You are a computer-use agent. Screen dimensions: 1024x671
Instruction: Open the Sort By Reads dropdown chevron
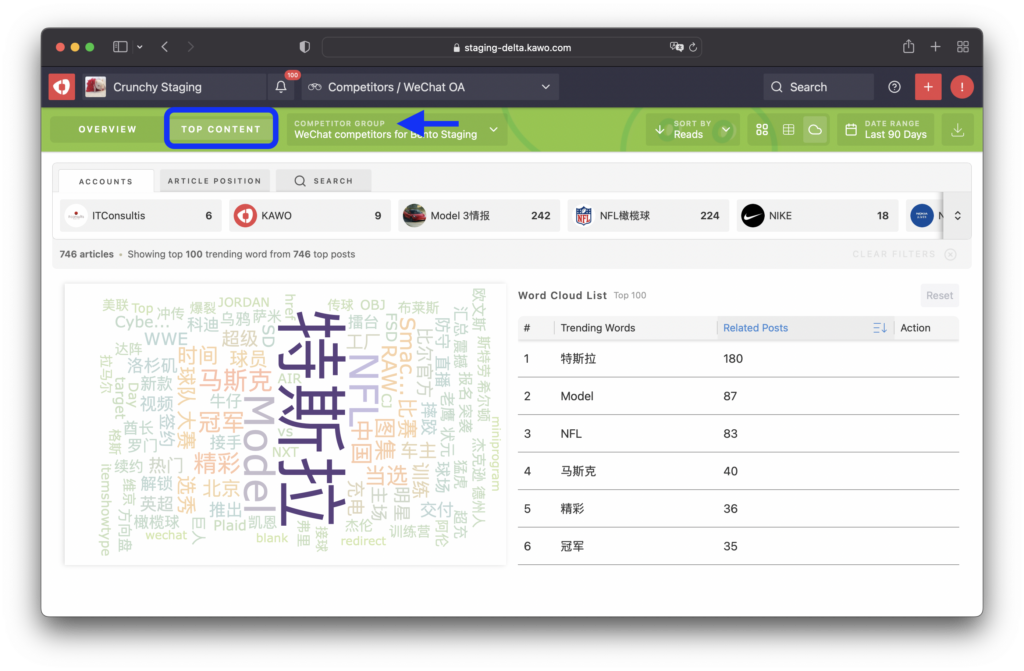726,129
